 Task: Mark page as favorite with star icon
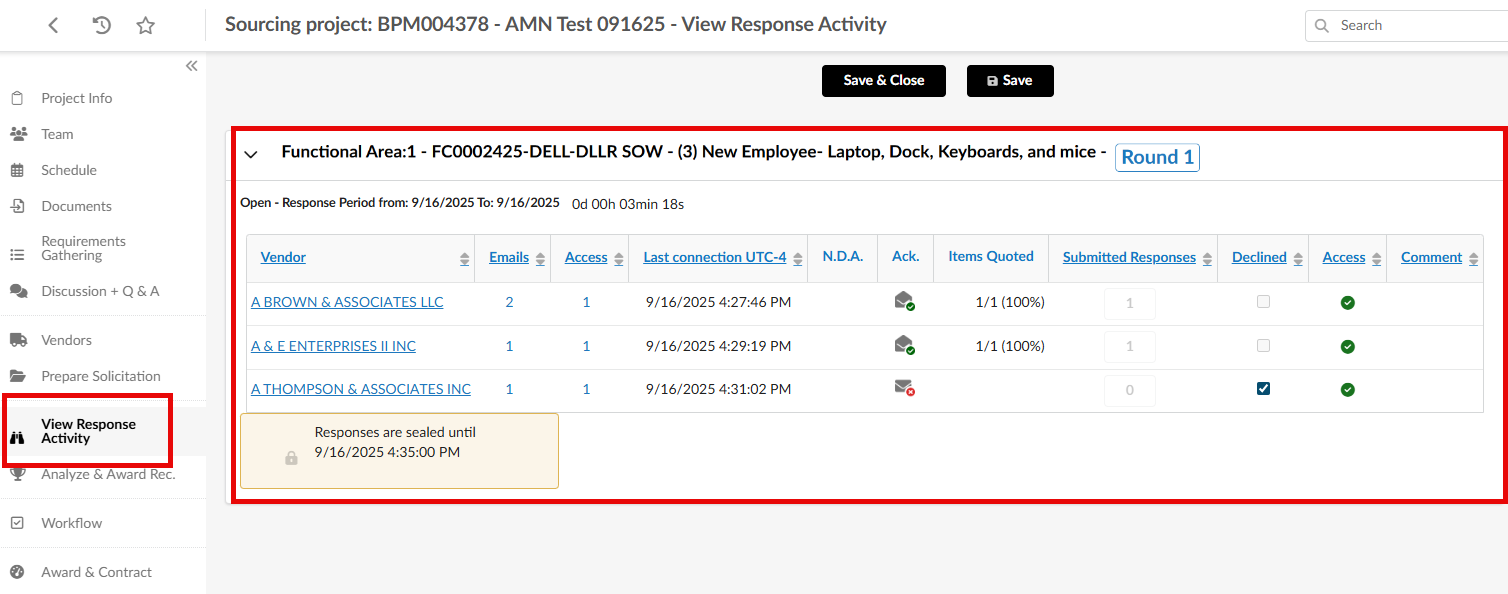pos(146,26)
